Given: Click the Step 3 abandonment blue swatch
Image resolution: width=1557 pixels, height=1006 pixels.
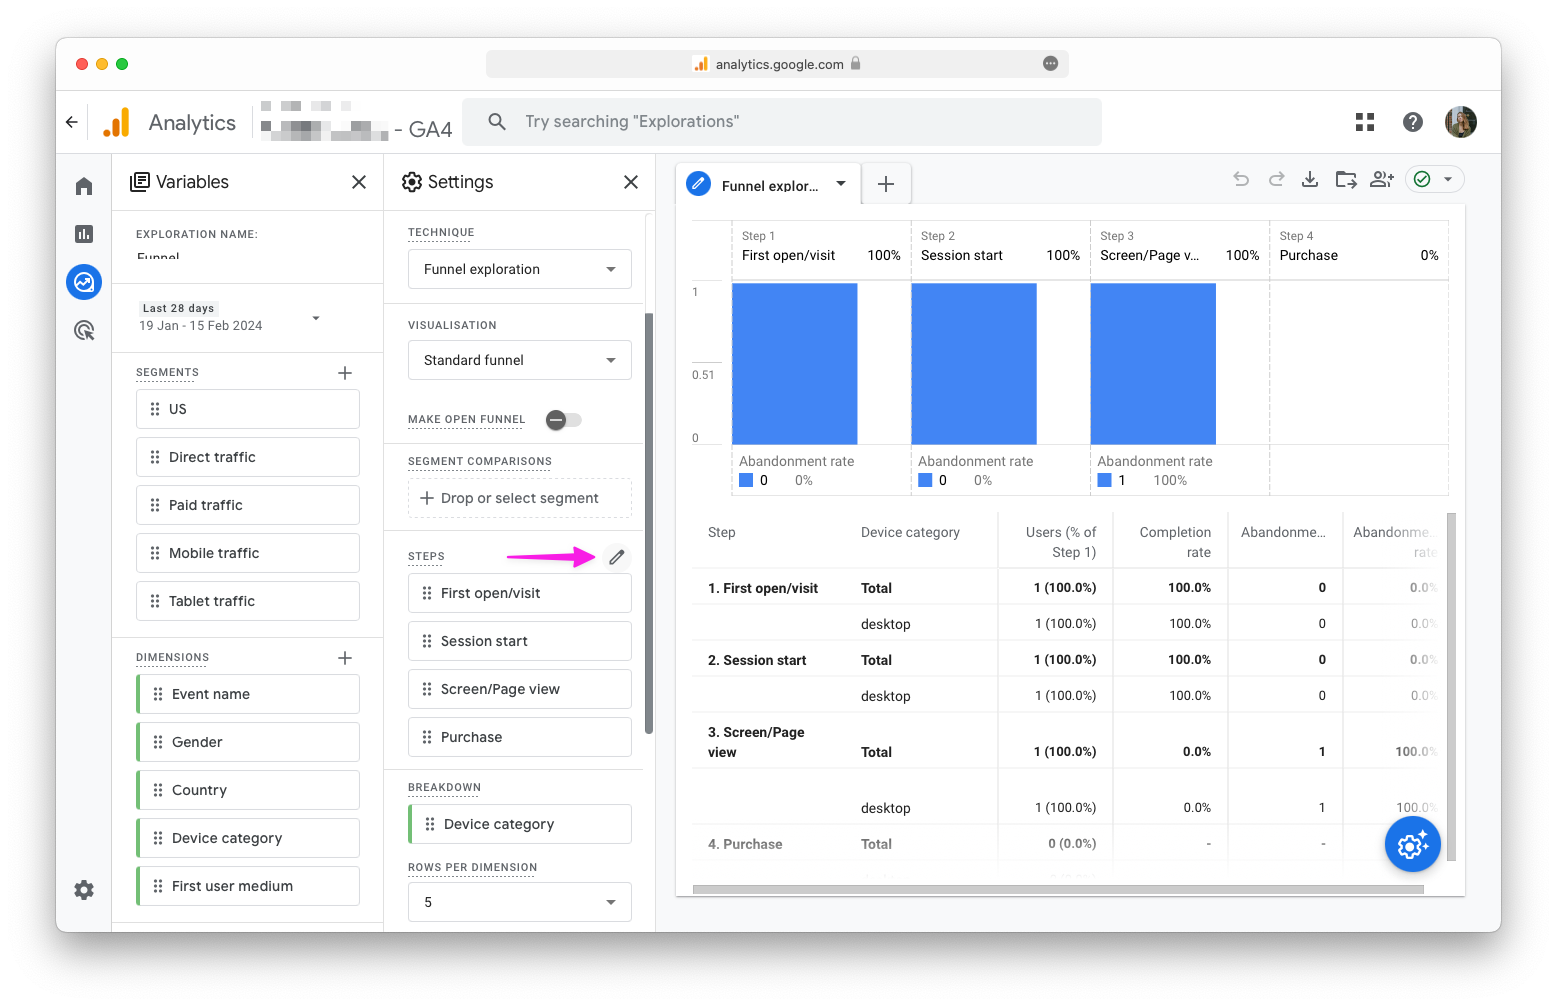Looking at the screenshot, I should [1105, 480].
